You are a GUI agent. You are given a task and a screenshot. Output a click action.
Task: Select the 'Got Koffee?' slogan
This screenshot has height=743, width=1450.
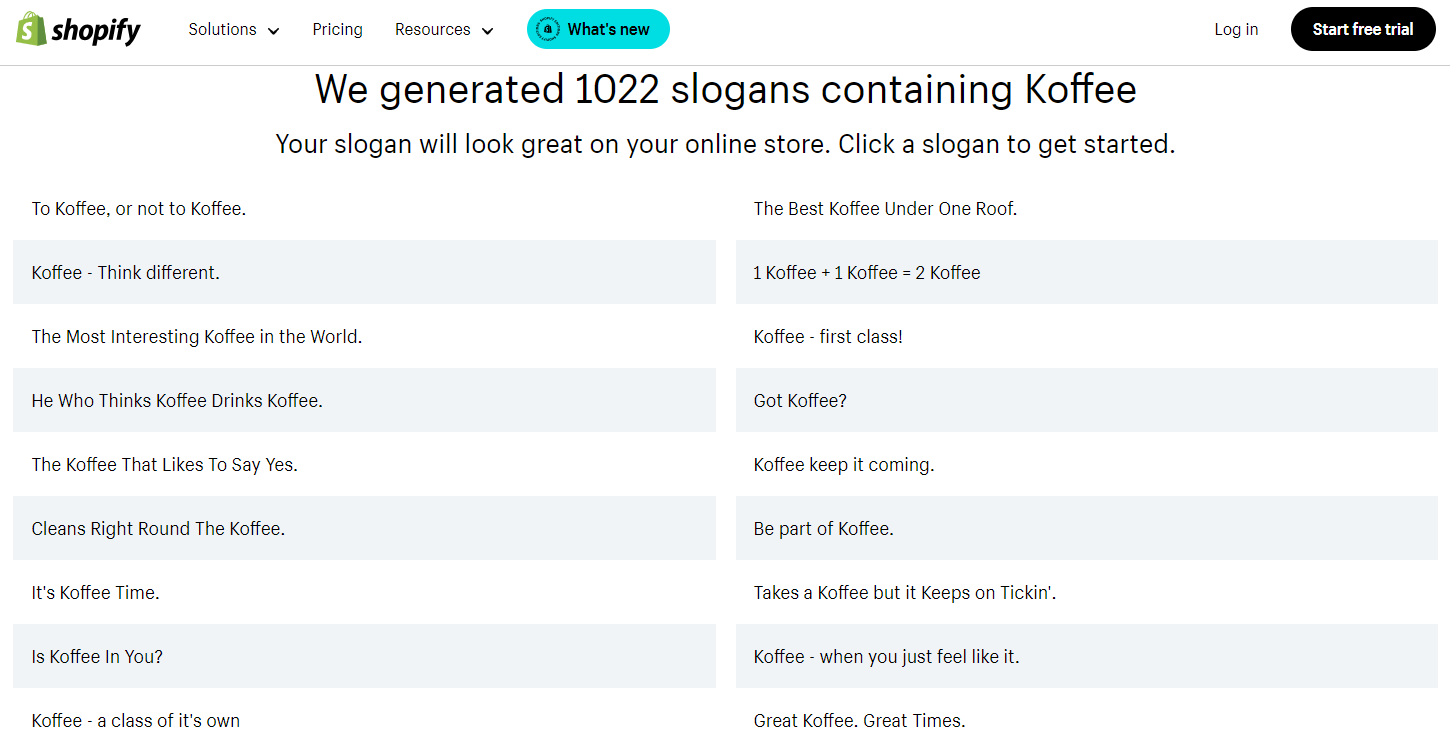point(800,401)
